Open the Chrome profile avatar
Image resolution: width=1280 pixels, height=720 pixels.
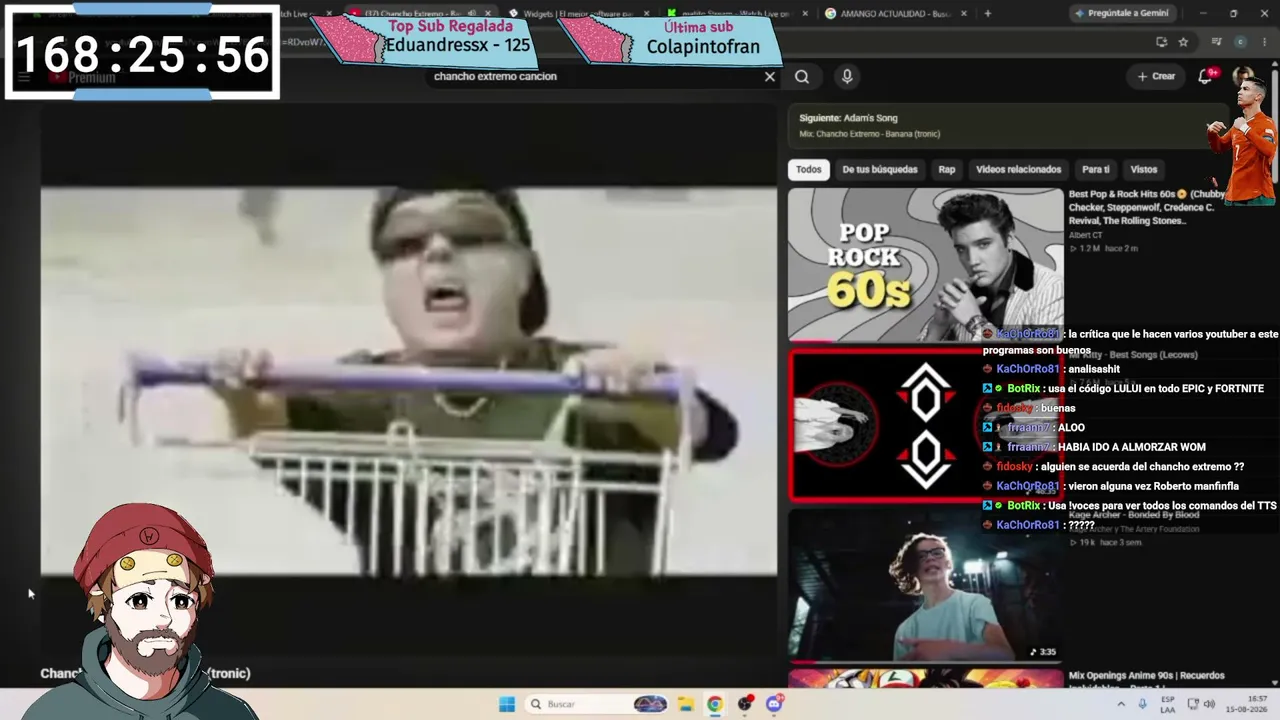click(1241, 42)
